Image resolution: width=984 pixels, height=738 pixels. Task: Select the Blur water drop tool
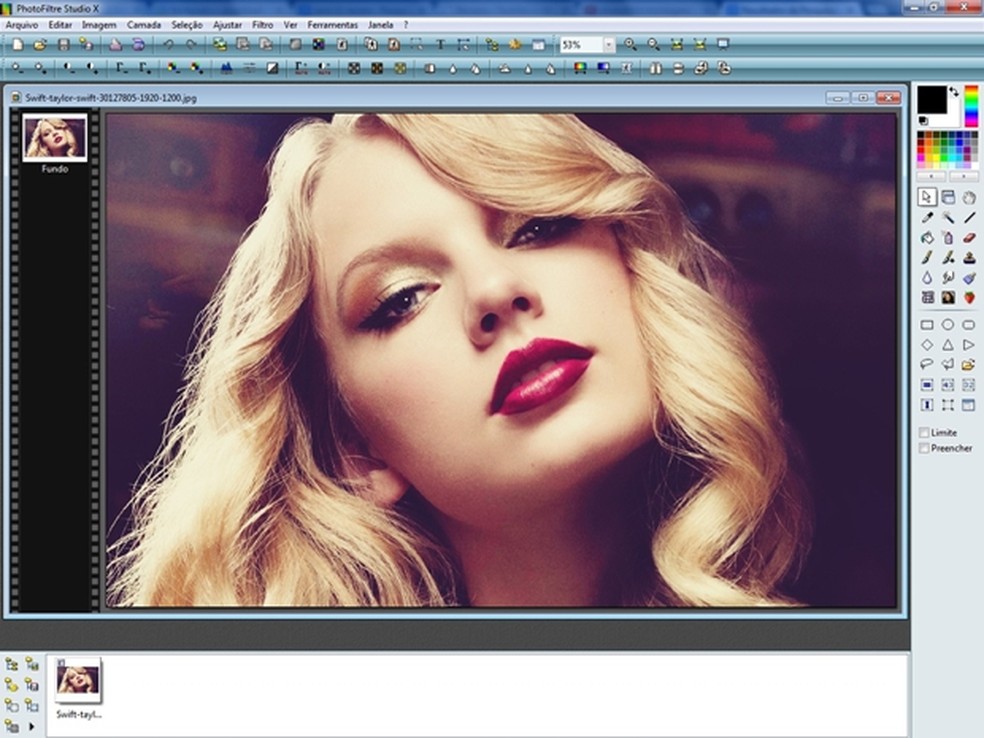tap(927, 277)
